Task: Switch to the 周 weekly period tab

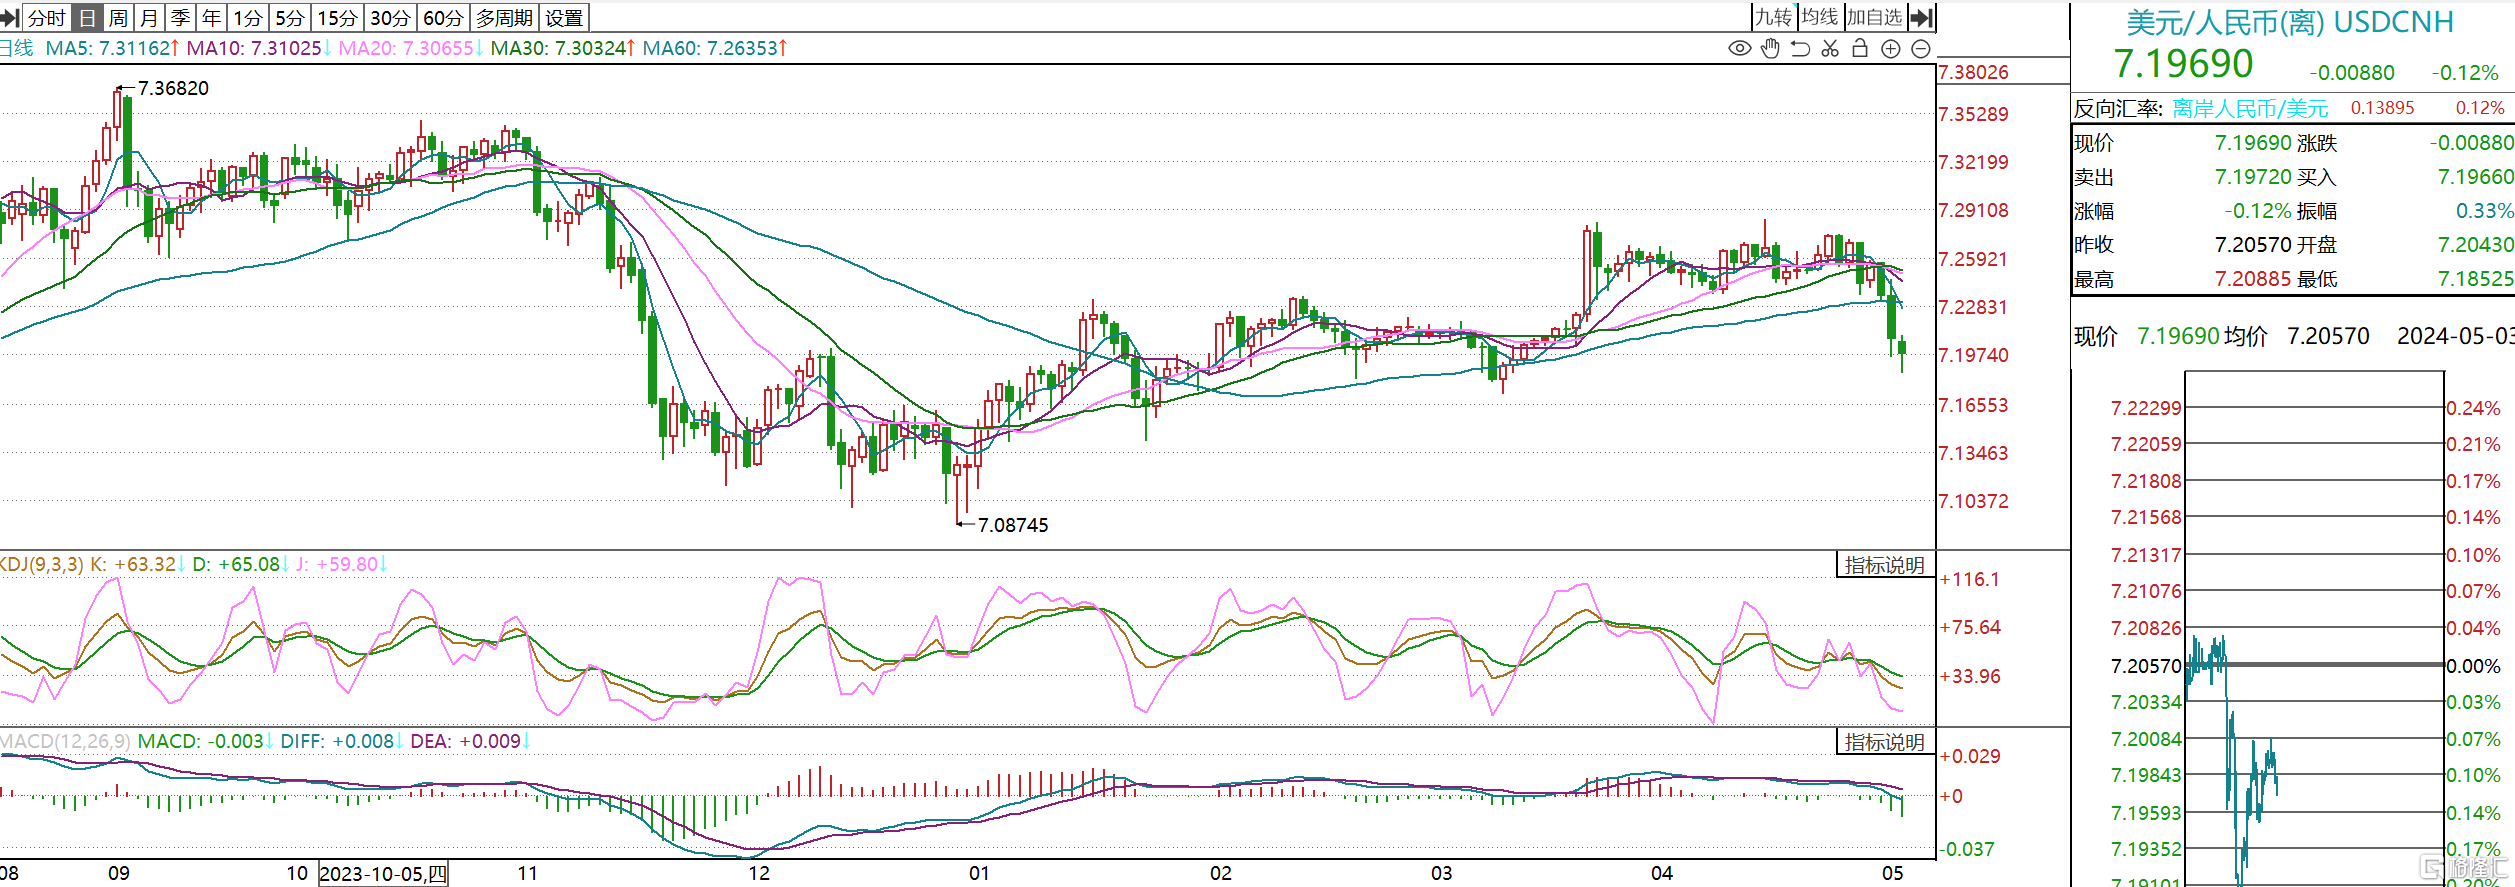Action: tap(118, 18)
